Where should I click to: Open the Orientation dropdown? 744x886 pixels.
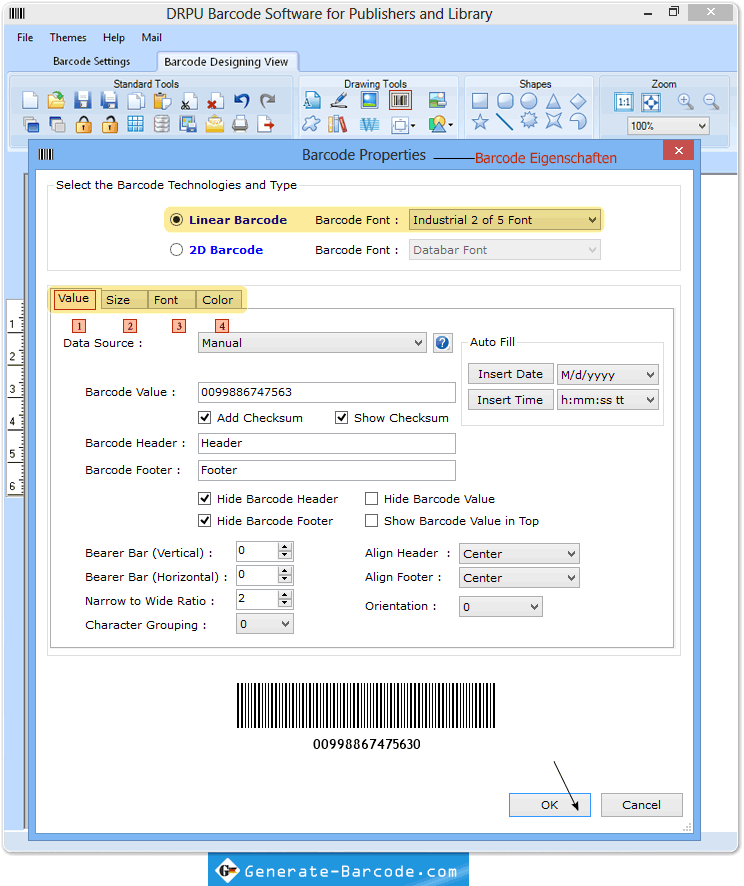[501, 607]
